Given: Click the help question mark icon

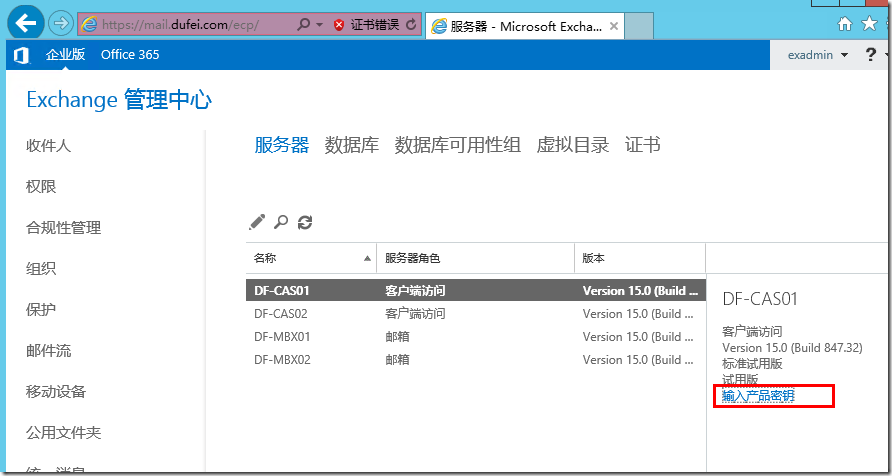Looking at the screenshot, I should coord(870,55).
